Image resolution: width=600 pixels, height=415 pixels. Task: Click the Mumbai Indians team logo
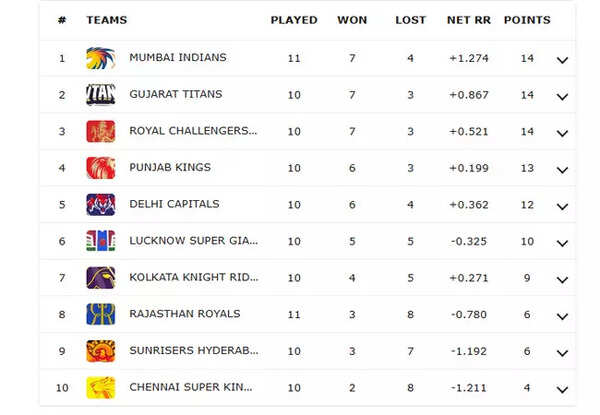tap(100, 58)
